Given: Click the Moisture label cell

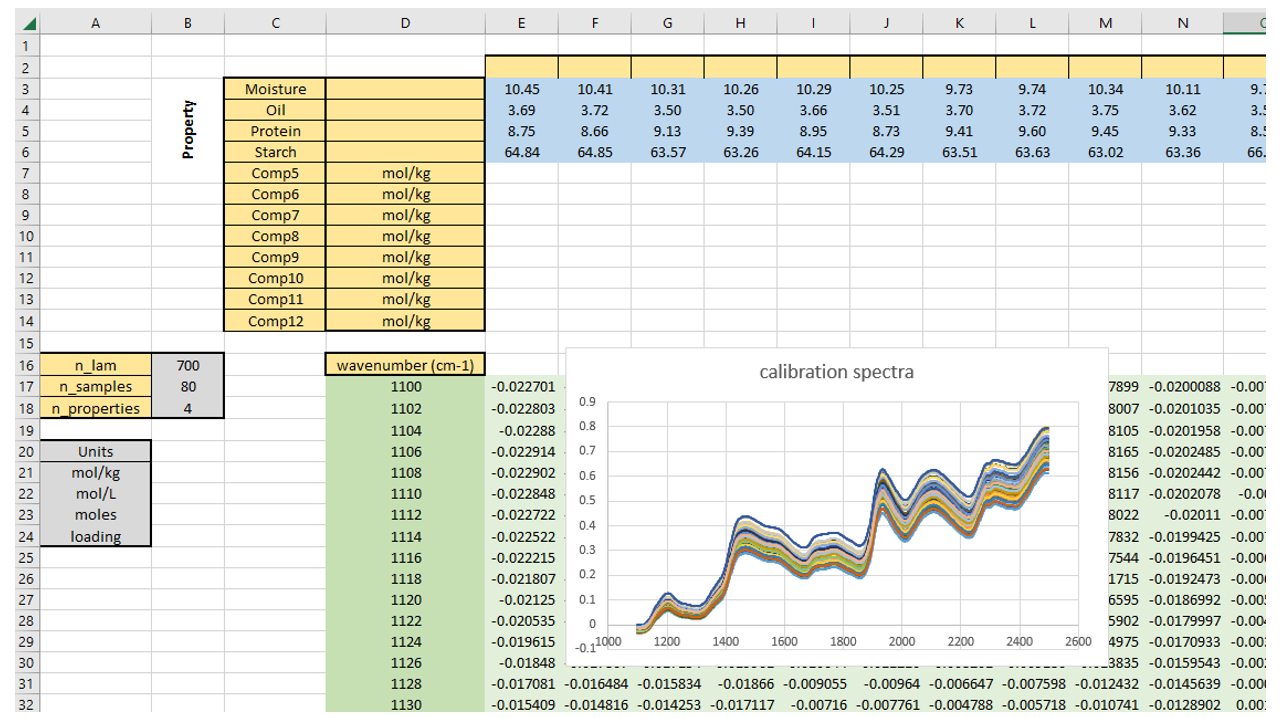Looking at the screenshot, I should tap(275, 89).
